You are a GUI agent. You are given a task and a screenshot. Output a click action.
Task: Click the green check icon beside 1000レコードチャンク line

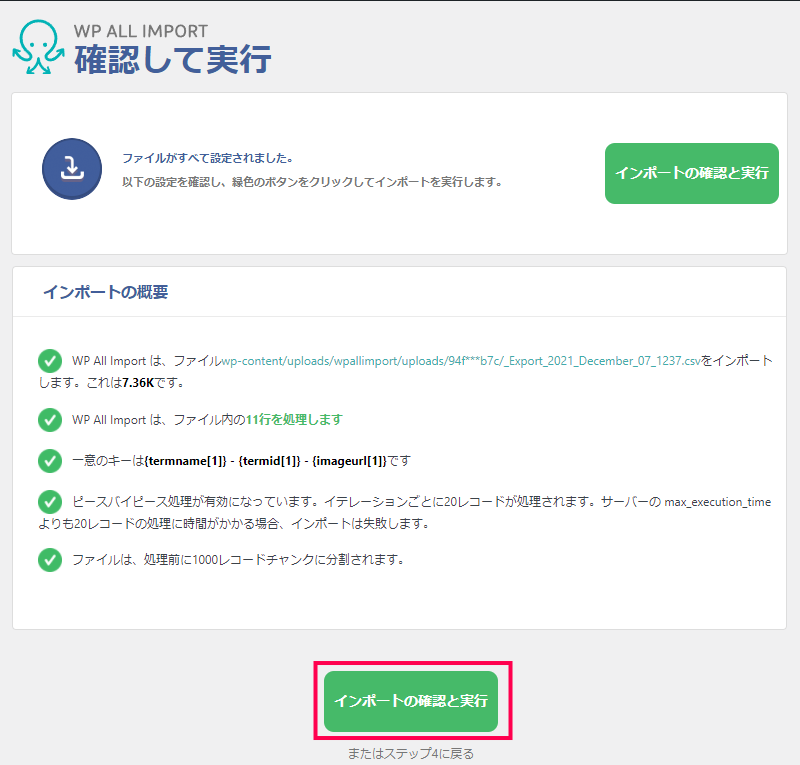click(50, 560)
